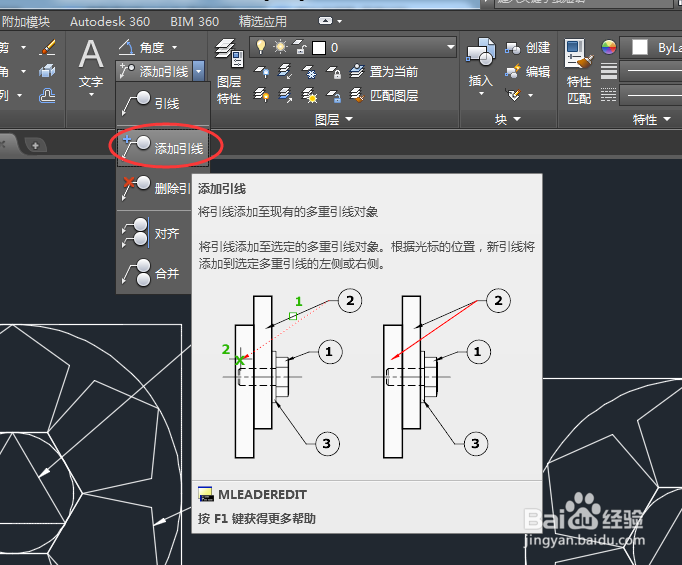Click the layer walk icon, bottom-left row
Screen dimensions: 682x565
click(x=262, y=95)
